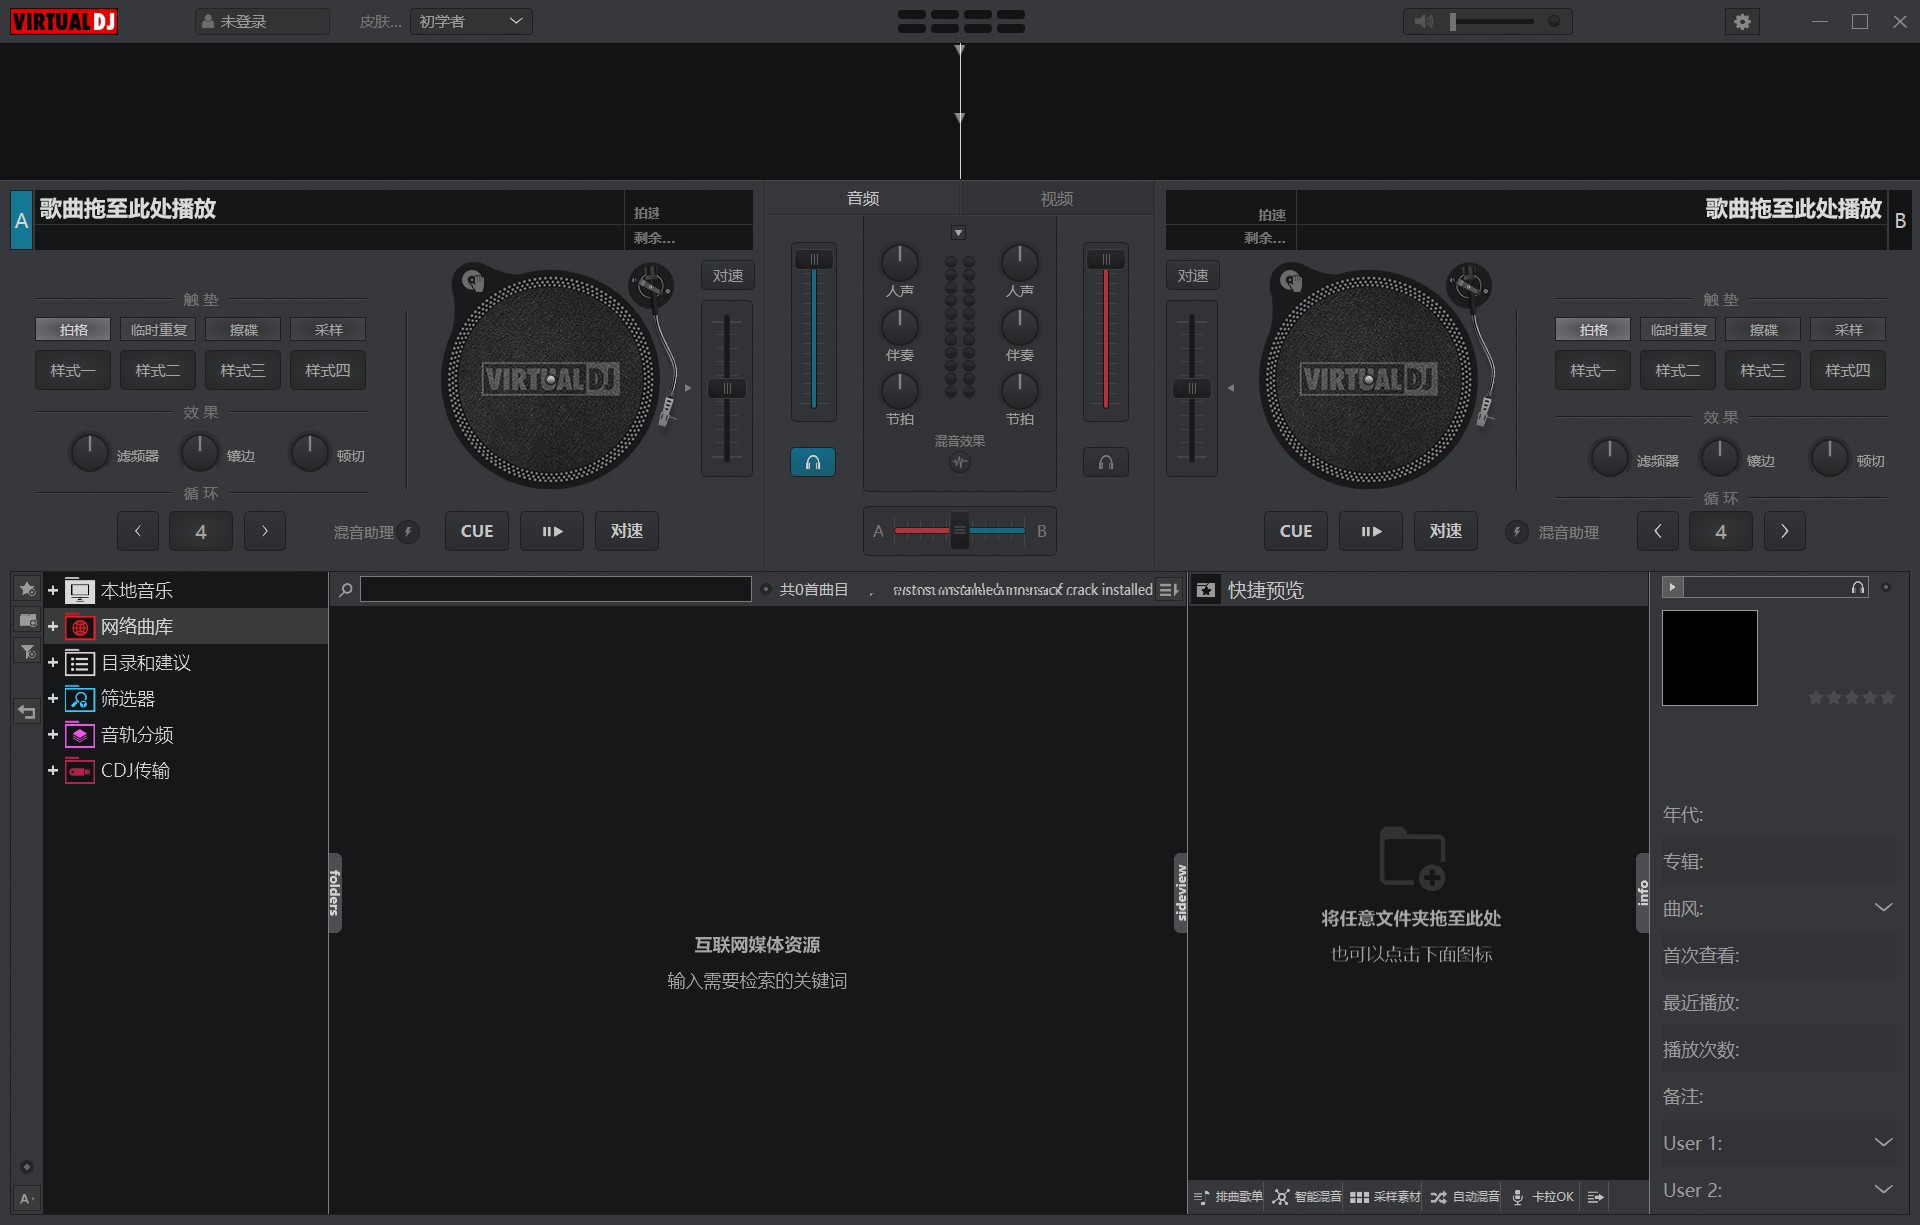This screenshot has width=1920, height=1225.
Task: Expand the CDJ传输 tree node
Action: [x=53, y=771]
